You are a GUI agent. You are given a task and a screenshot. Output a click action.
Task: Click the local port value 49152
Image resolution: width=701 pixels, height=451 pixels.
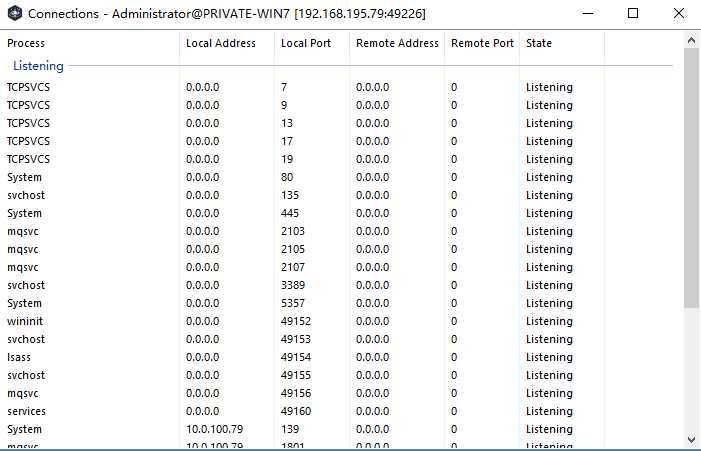click(296, 321)
